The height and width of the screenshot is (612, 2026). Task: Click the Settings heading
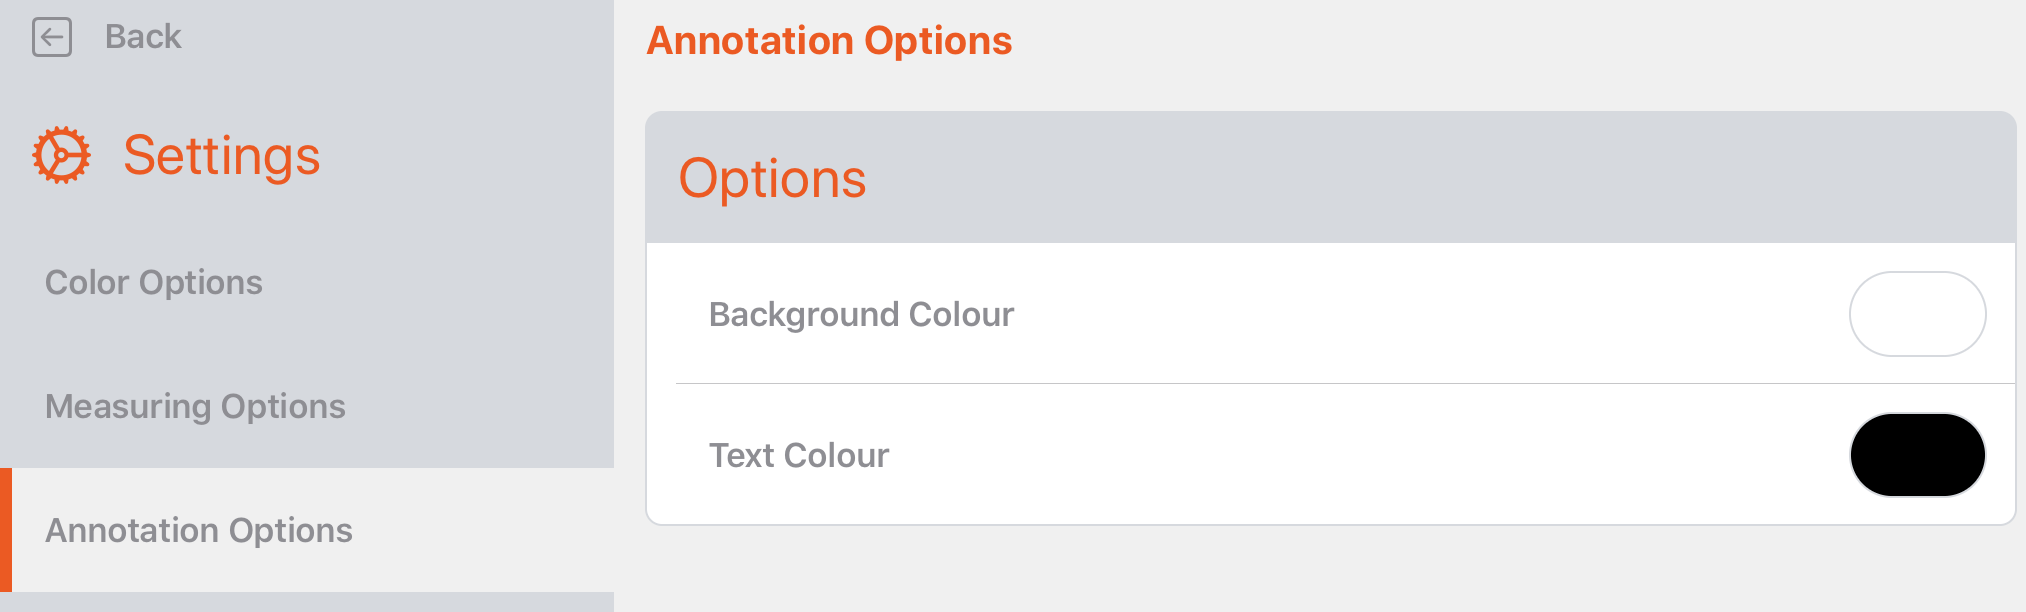221,155
